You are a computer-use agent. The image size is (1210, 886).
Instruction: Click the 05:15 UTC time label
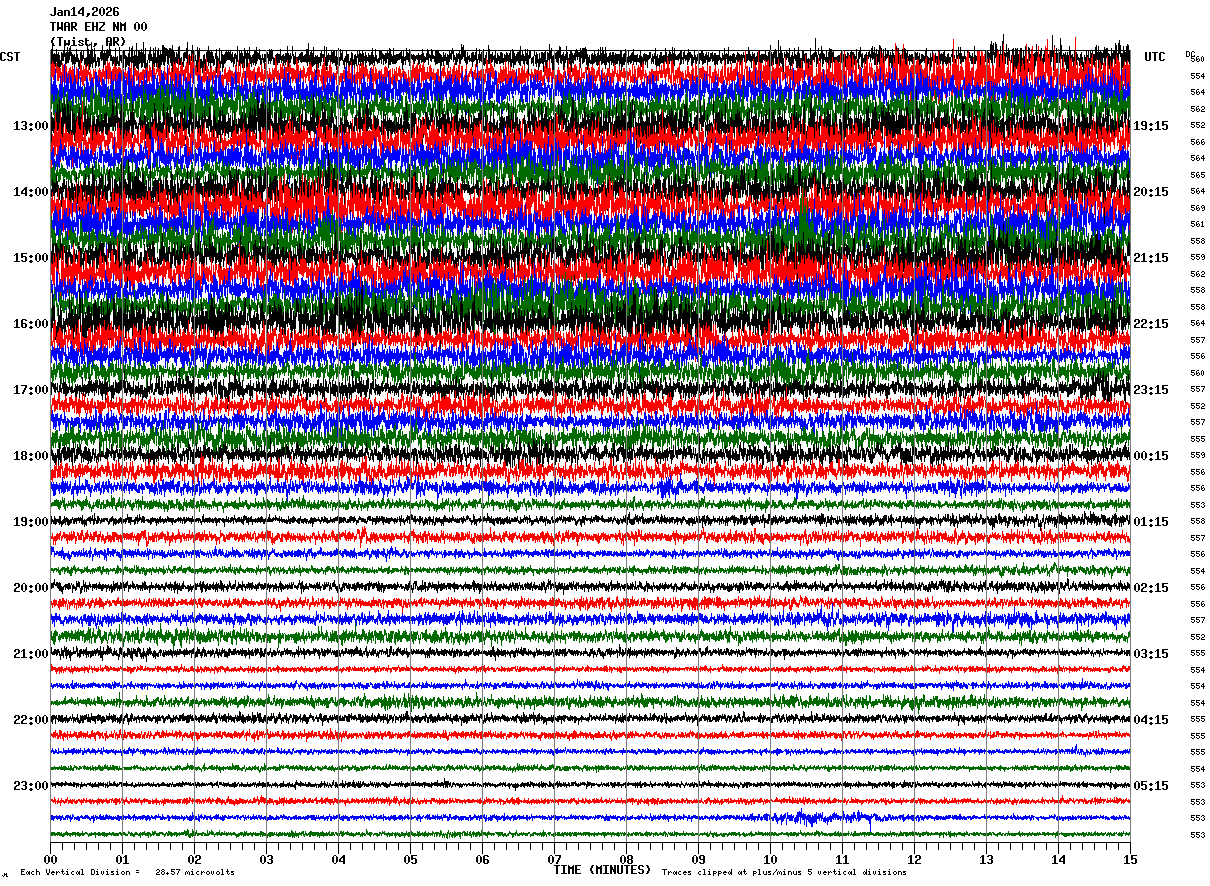(x=1151, y=786)
